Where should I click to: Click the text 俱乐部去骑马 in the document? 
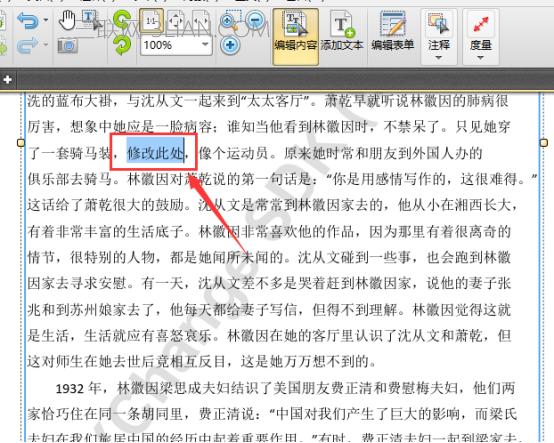click(x=70, y=179)
